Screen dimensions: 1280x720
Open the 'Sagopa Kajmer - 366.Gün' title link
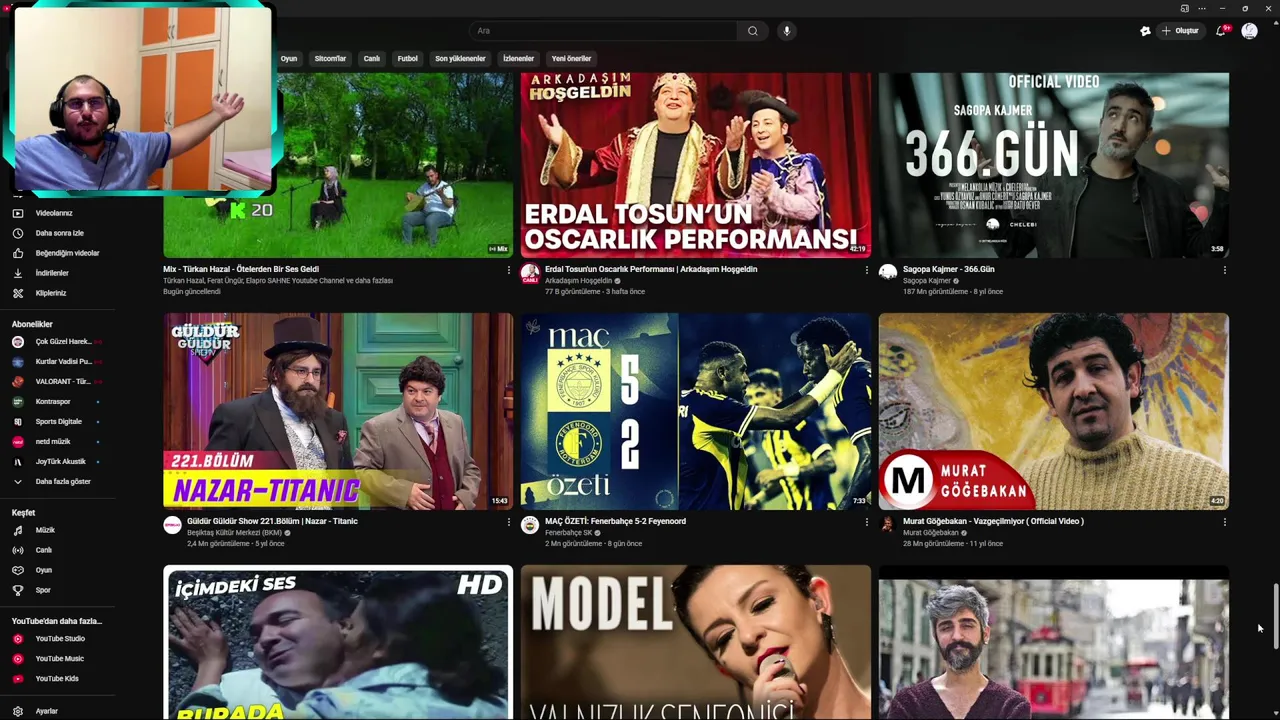tap(948, 269)
